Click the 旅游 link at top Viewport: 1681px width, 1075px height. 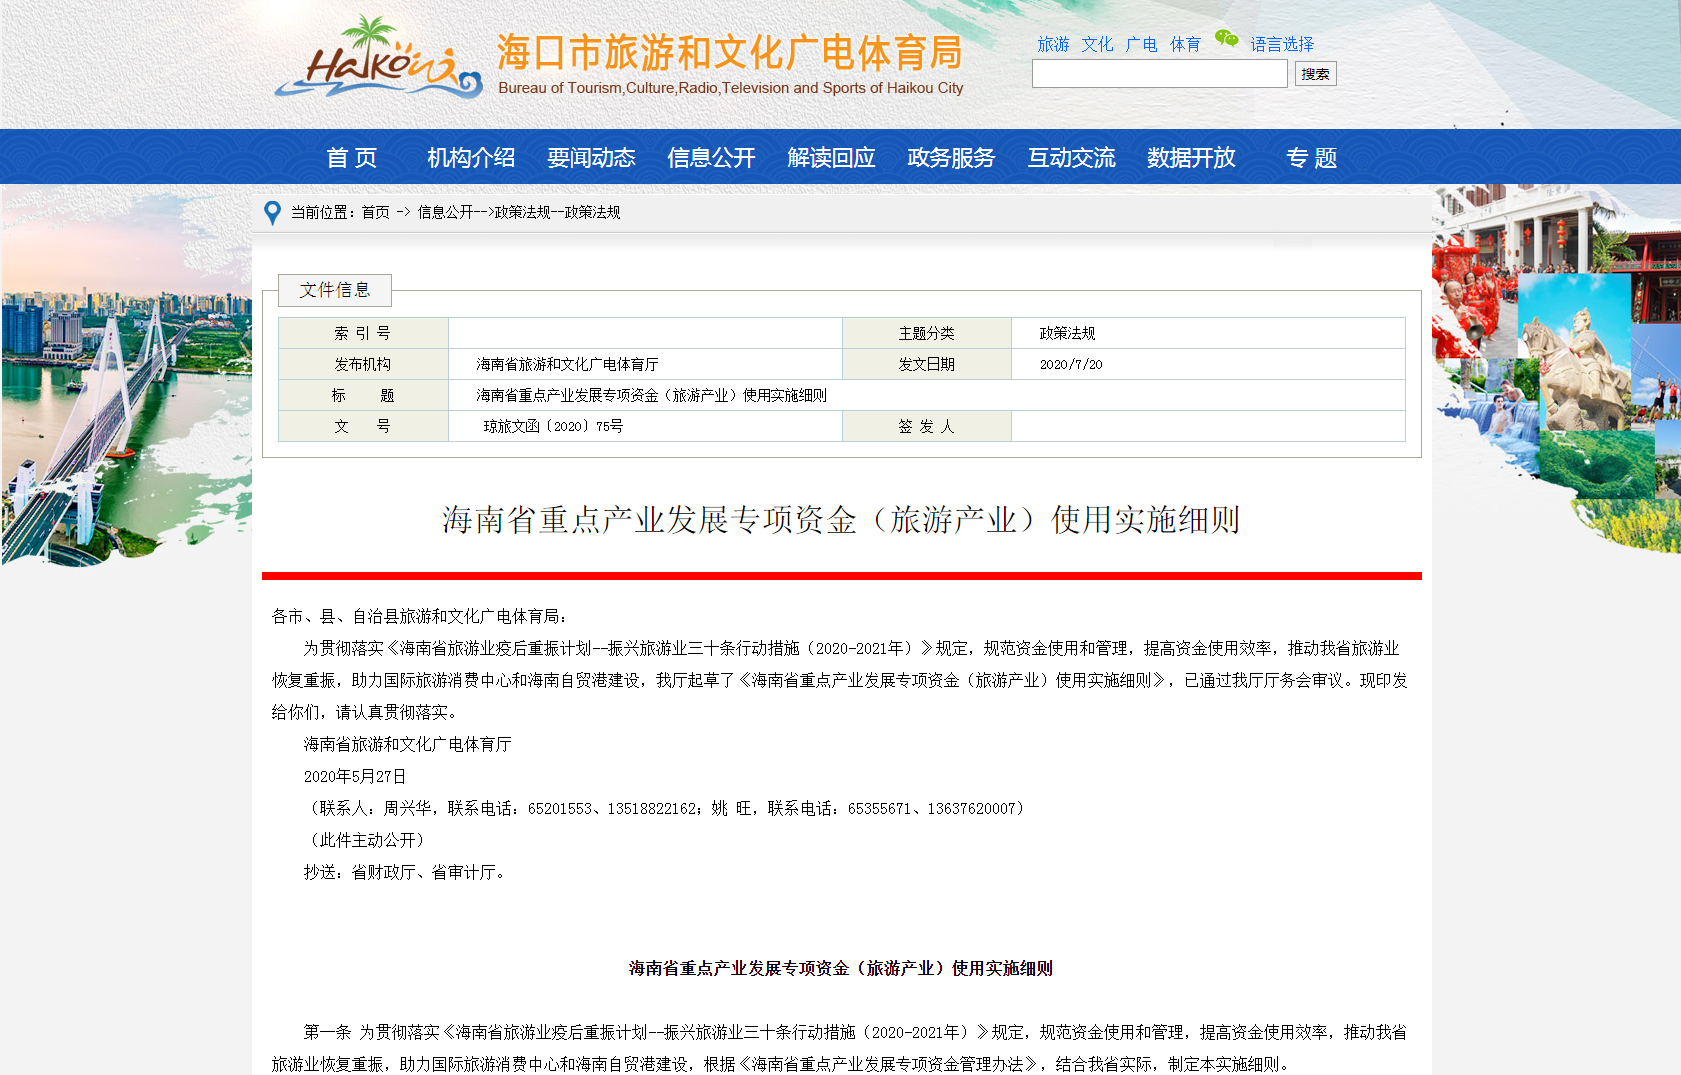[1053, 44]
